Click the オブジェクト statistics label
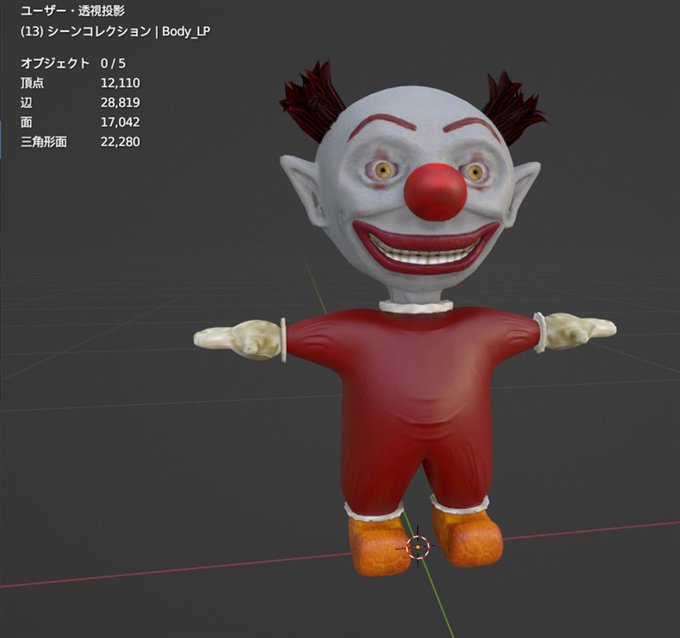 pos(55,63)
